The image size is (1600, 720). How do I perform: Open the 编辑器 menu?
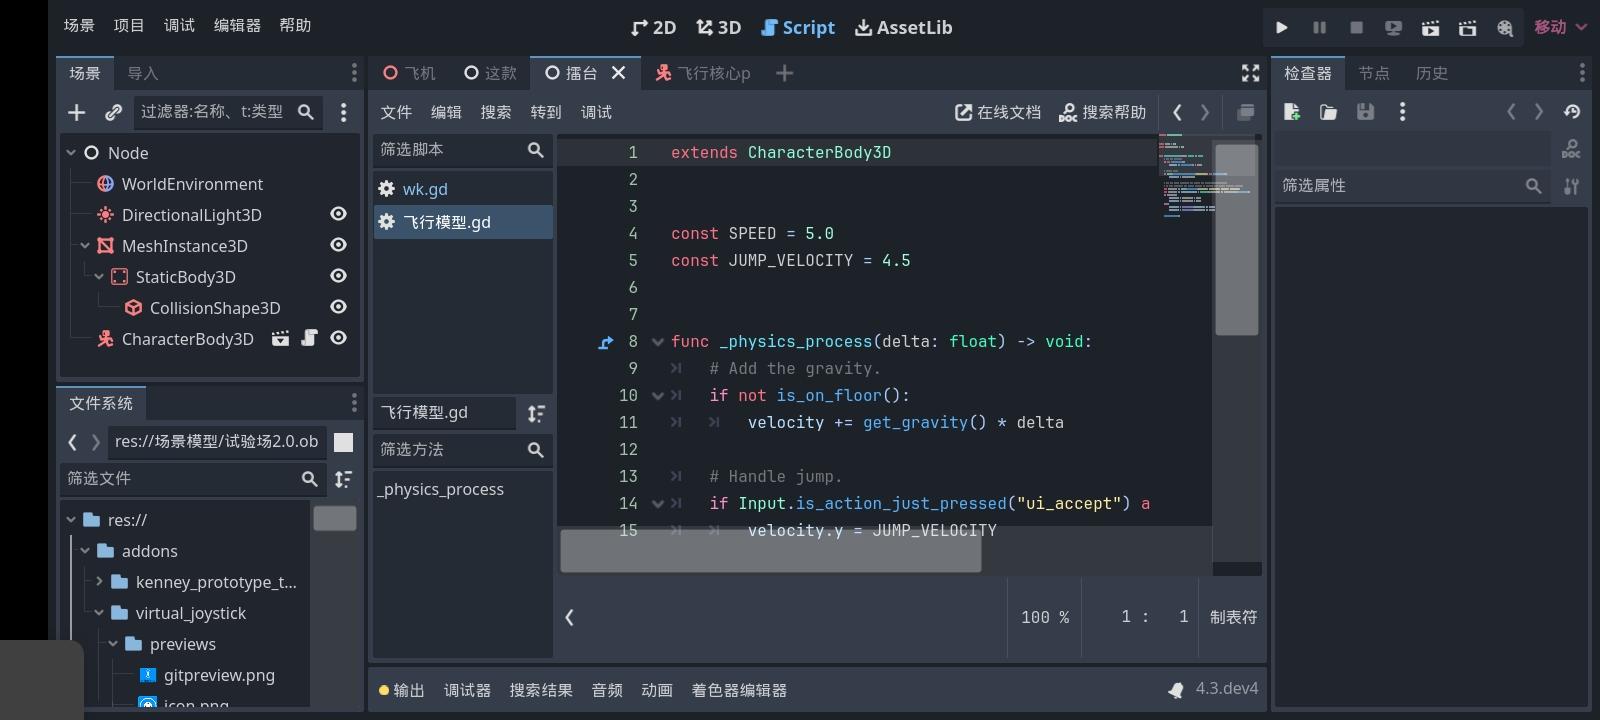(x=237, y=26)
